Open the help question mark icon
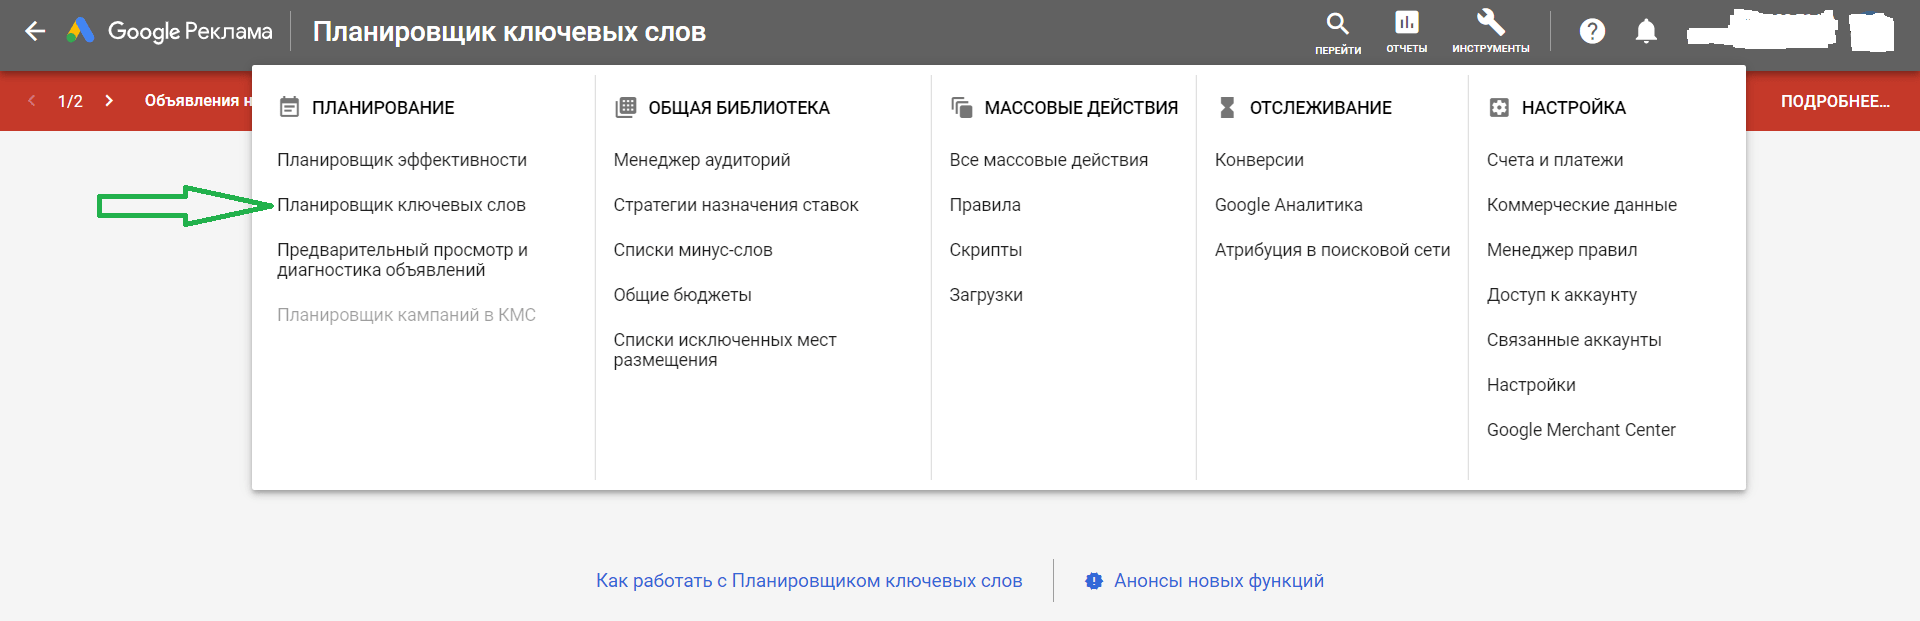 (x=1592, y=31)
